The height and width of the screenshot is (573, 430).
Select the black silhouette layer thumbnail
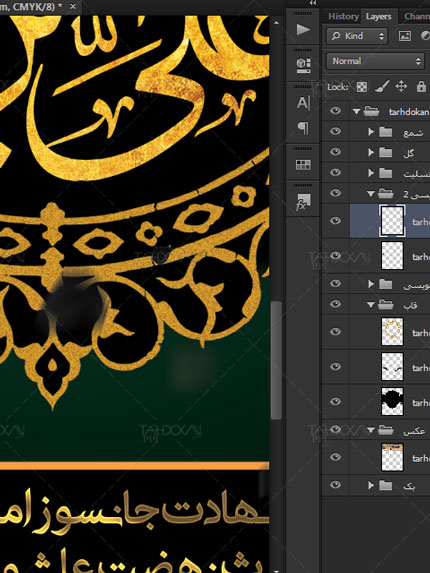[392, 402]
